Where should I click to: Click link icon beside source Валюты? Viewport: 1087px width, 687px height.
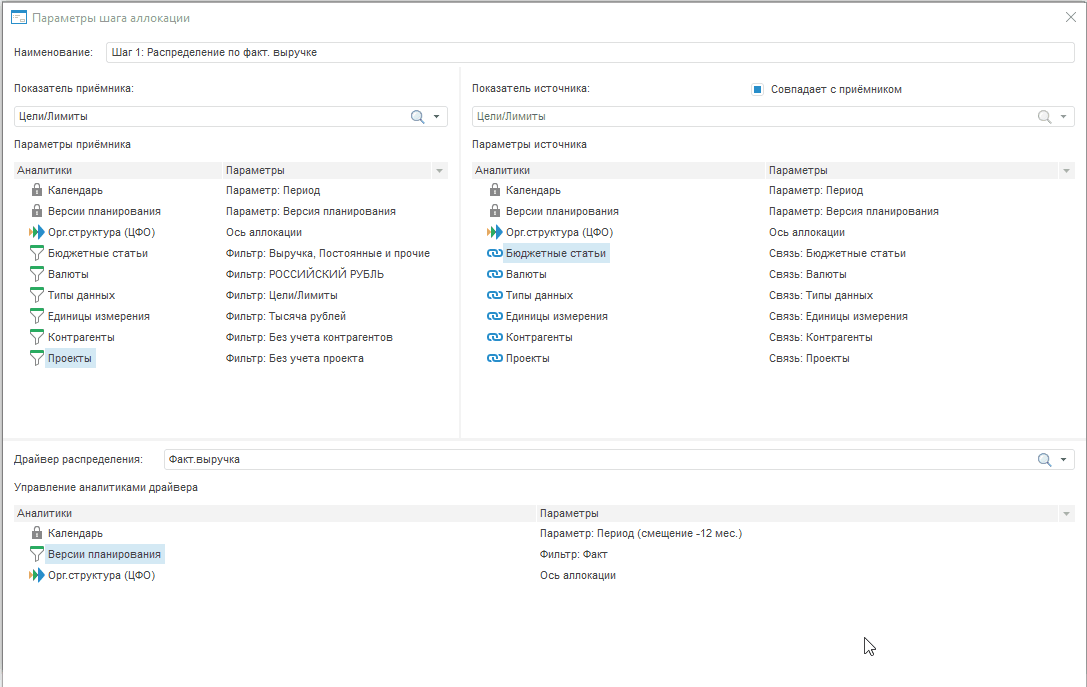click(494, 274)
